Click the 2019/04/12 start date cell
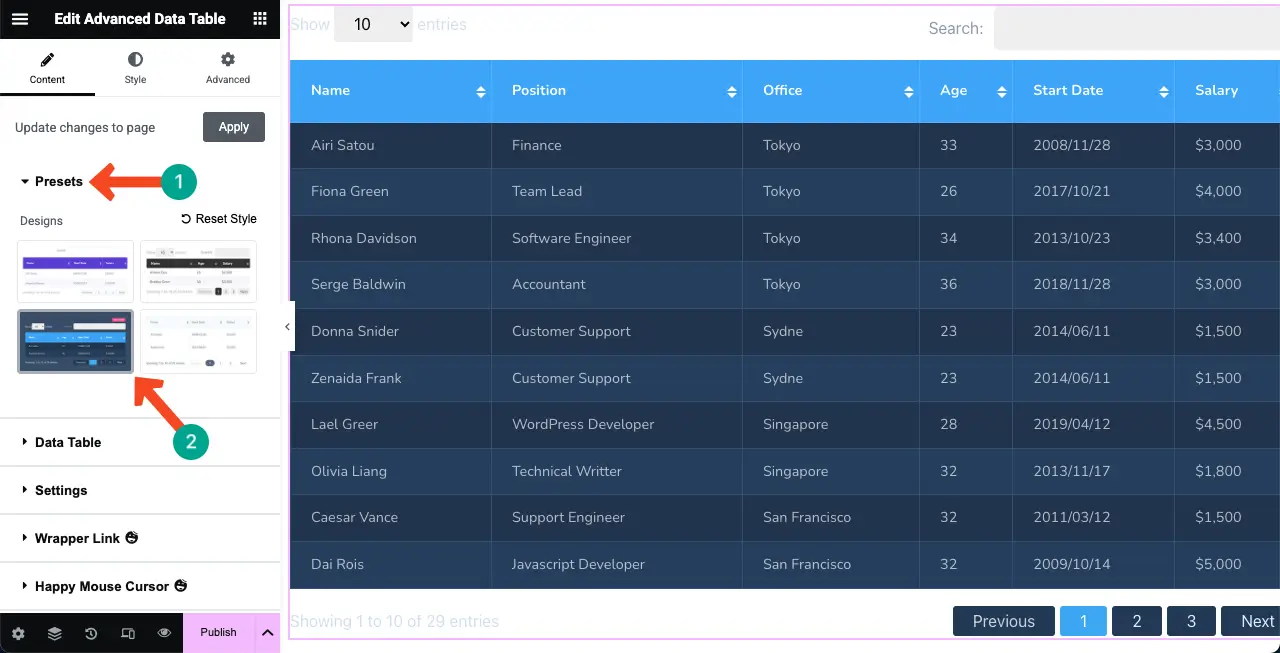Screen dimensions: 1280x653 [x=1093, y=424]
